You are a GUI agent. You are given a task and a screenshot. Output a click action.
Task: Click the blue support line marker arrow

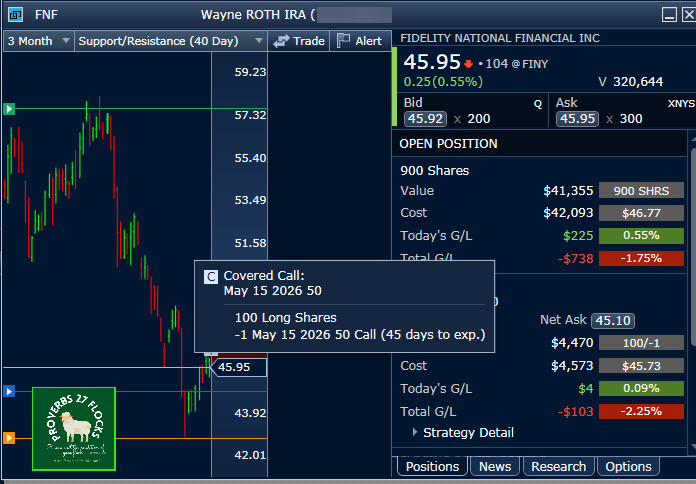pyautogui.click(x=9, y=391)
